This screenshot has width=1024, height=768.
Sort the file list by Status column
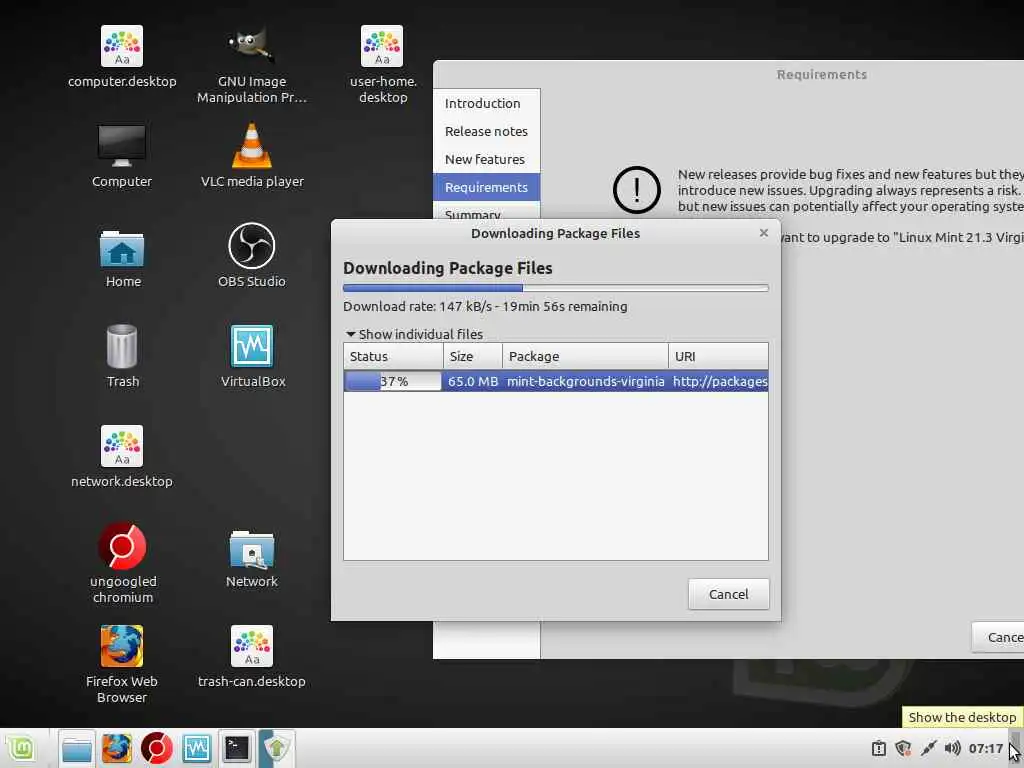tap(394, 357)
